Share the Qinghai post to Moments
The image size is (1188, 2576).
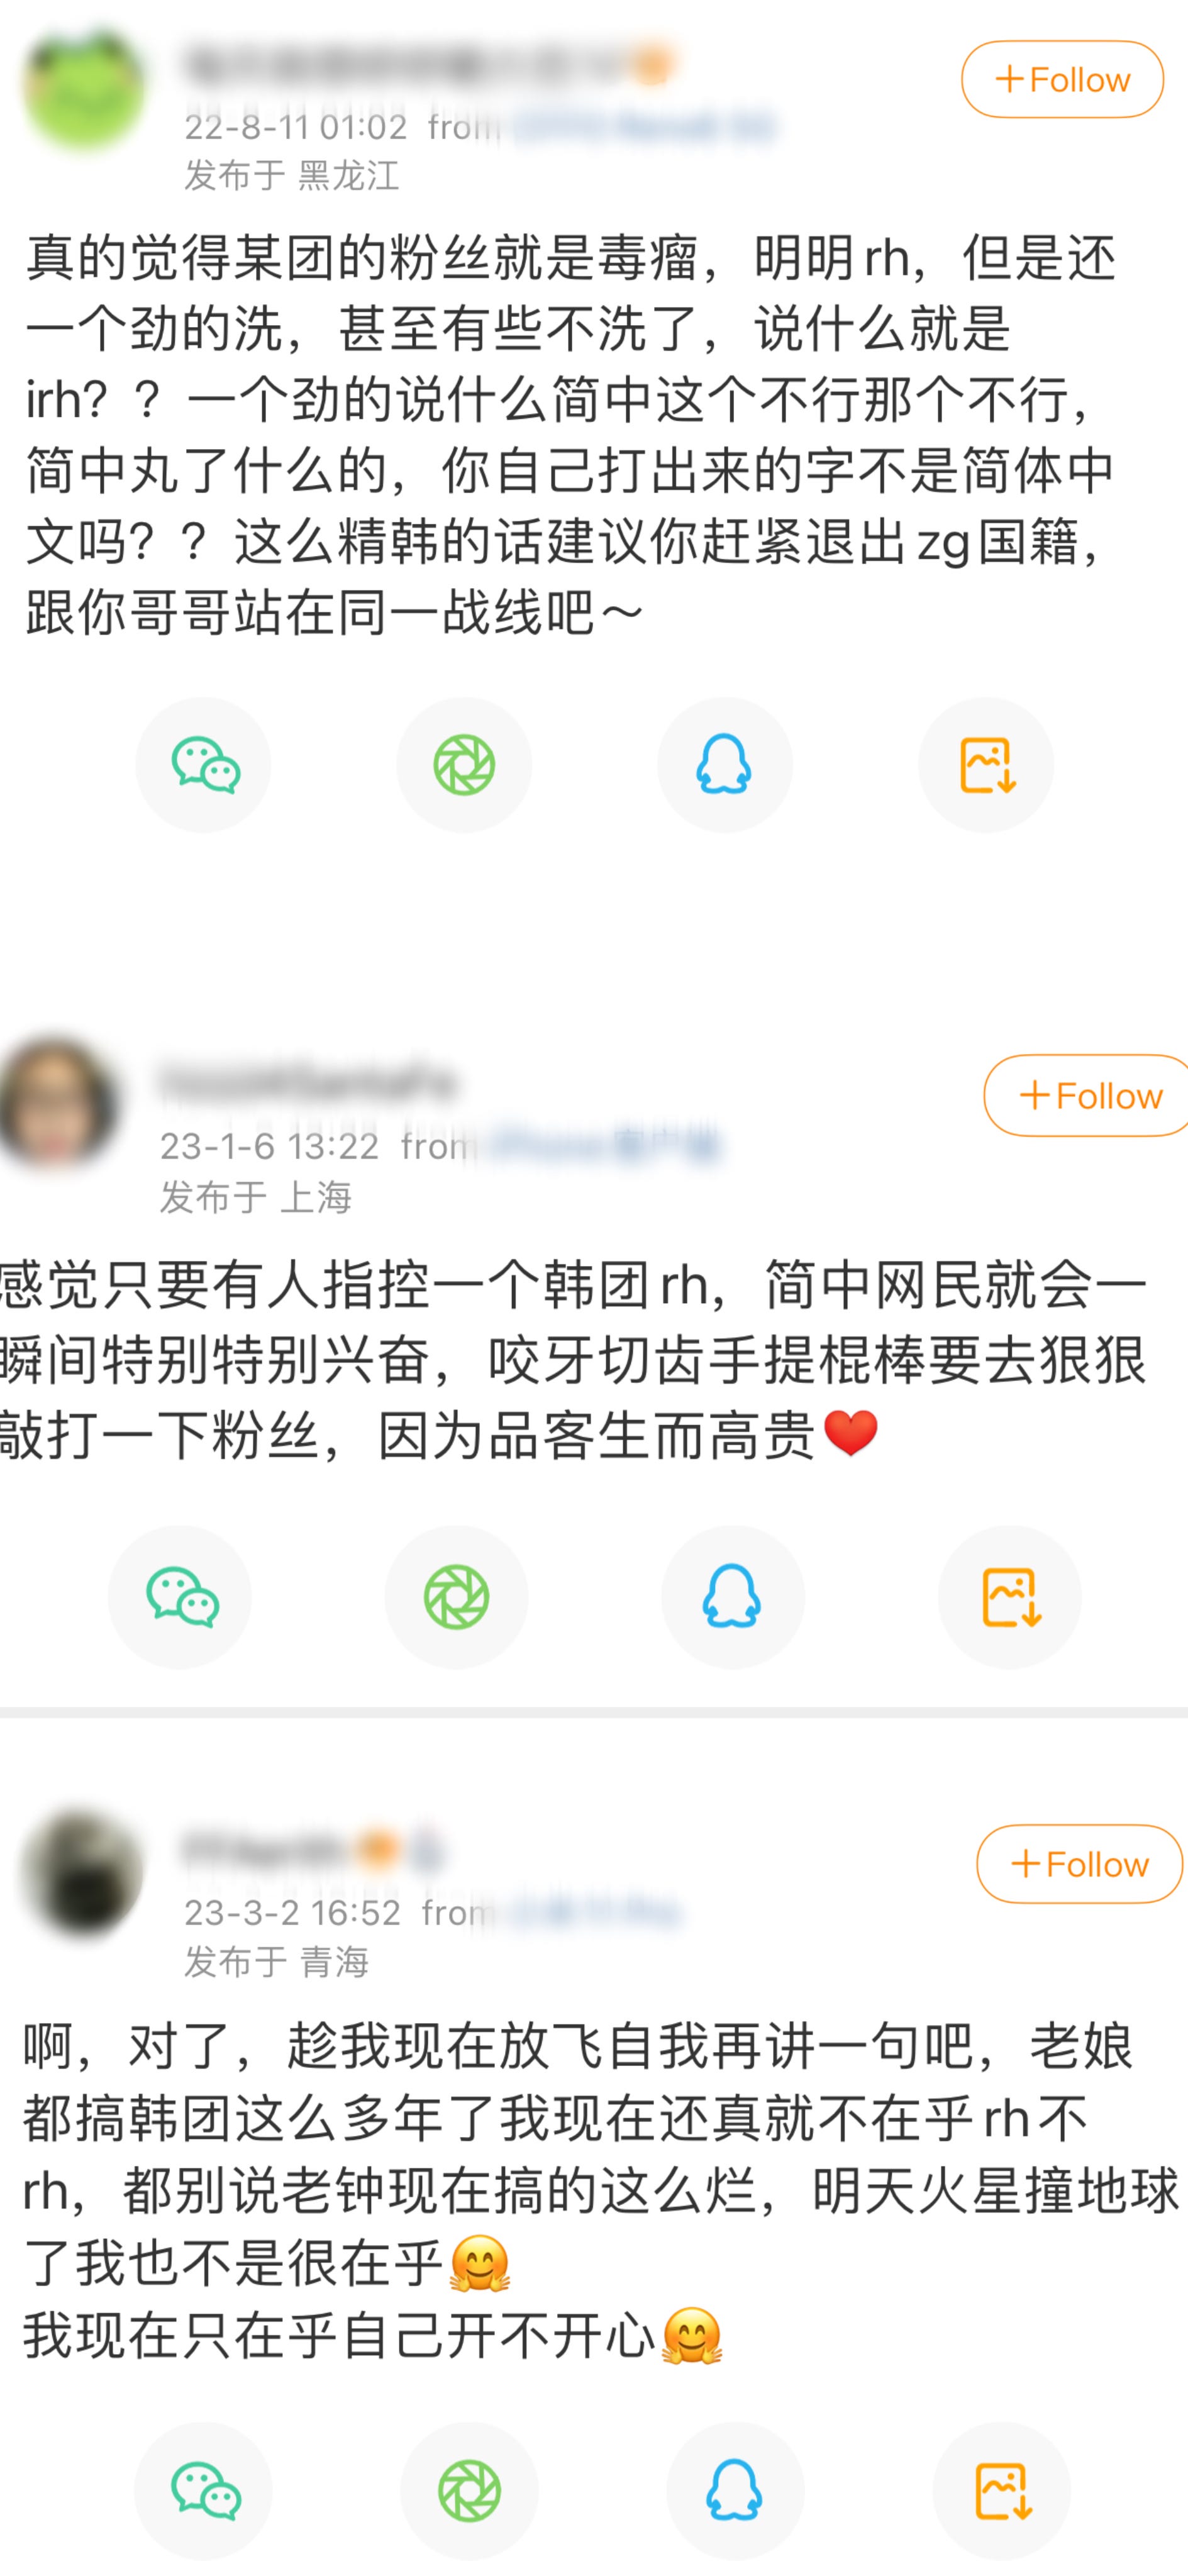tap(469, 2491)
